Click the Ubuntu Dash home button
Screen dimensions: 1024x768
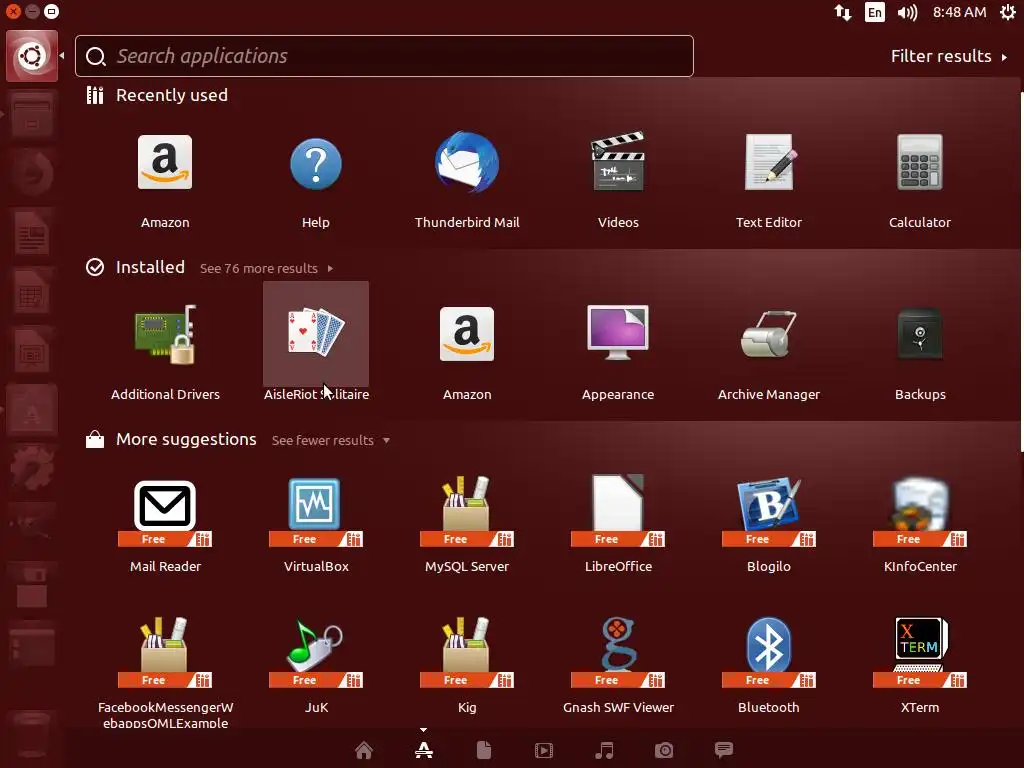click(32, 56)
